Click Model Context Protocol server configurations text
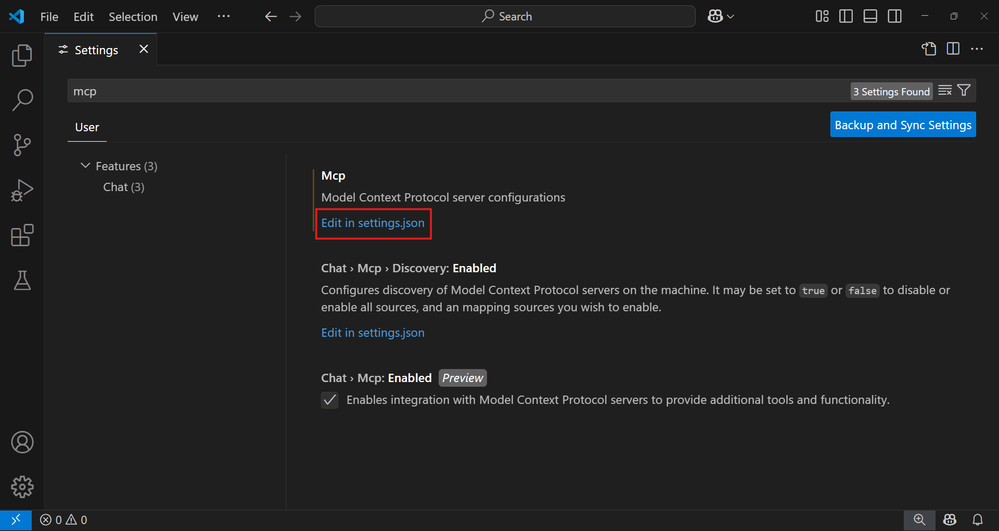Image resolution: width=999 pixels, height=531 pixels. [x=443, y=198]
